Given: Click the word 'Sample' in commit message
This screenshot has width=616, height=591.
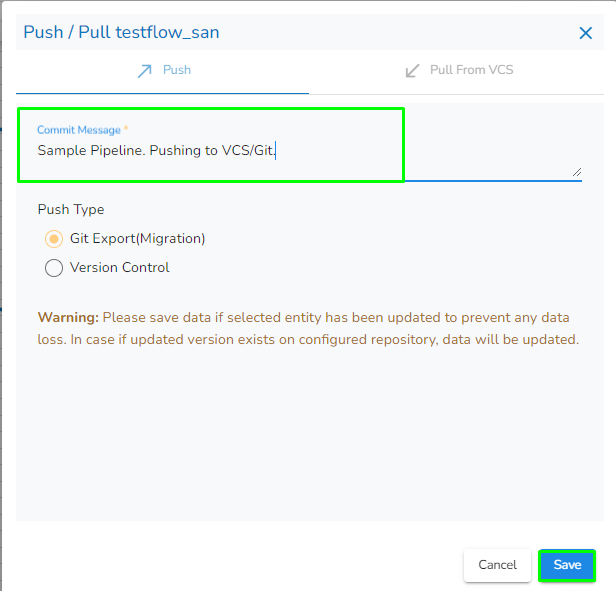Looking at the screenshot, I should (61, 151).
